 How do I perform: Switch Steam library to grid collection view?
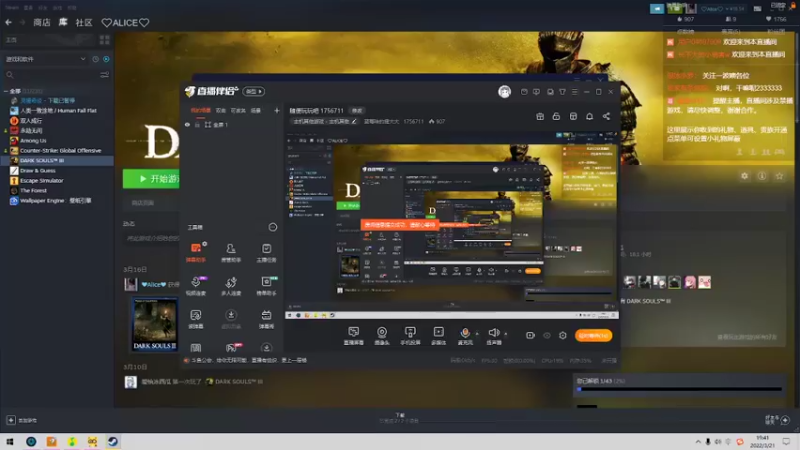click(x=105, y=40)
